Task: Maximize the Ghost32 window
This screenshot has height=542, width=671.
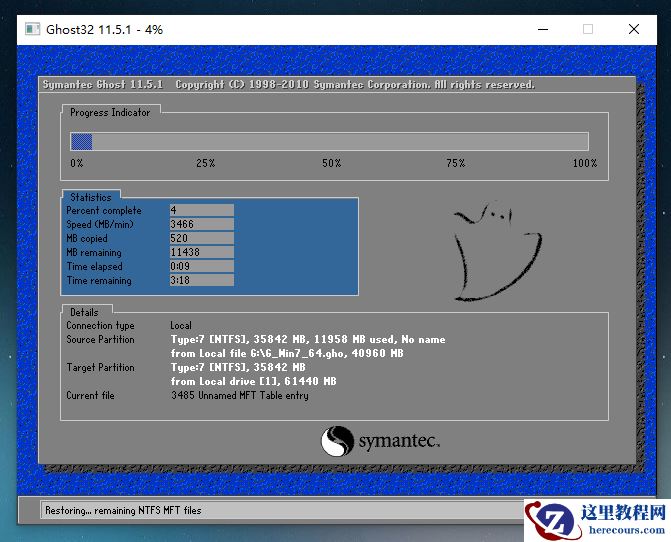Action: pyautogui.click(x=588, y=29)
